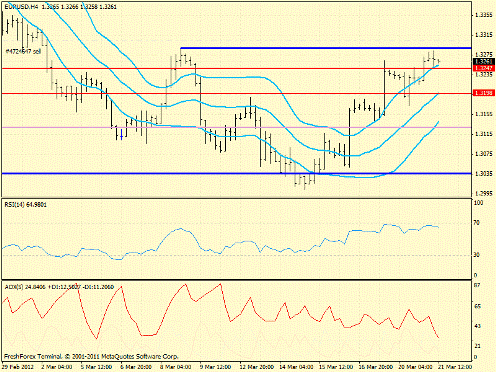Click the 20 Mar 04:00 time label
This screenshot has height=372, width=496.
click(416, 367)
